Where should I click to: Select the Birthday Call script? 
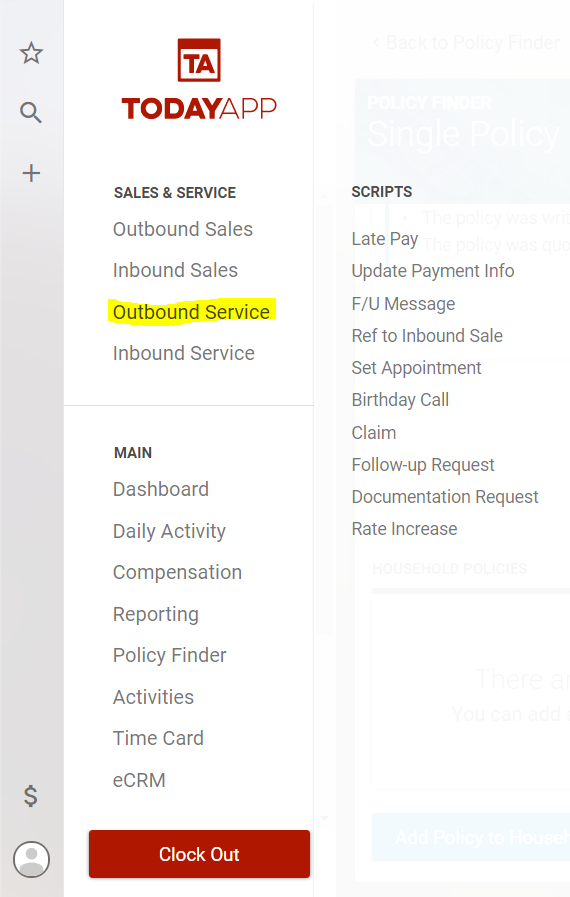pos(400,400)
